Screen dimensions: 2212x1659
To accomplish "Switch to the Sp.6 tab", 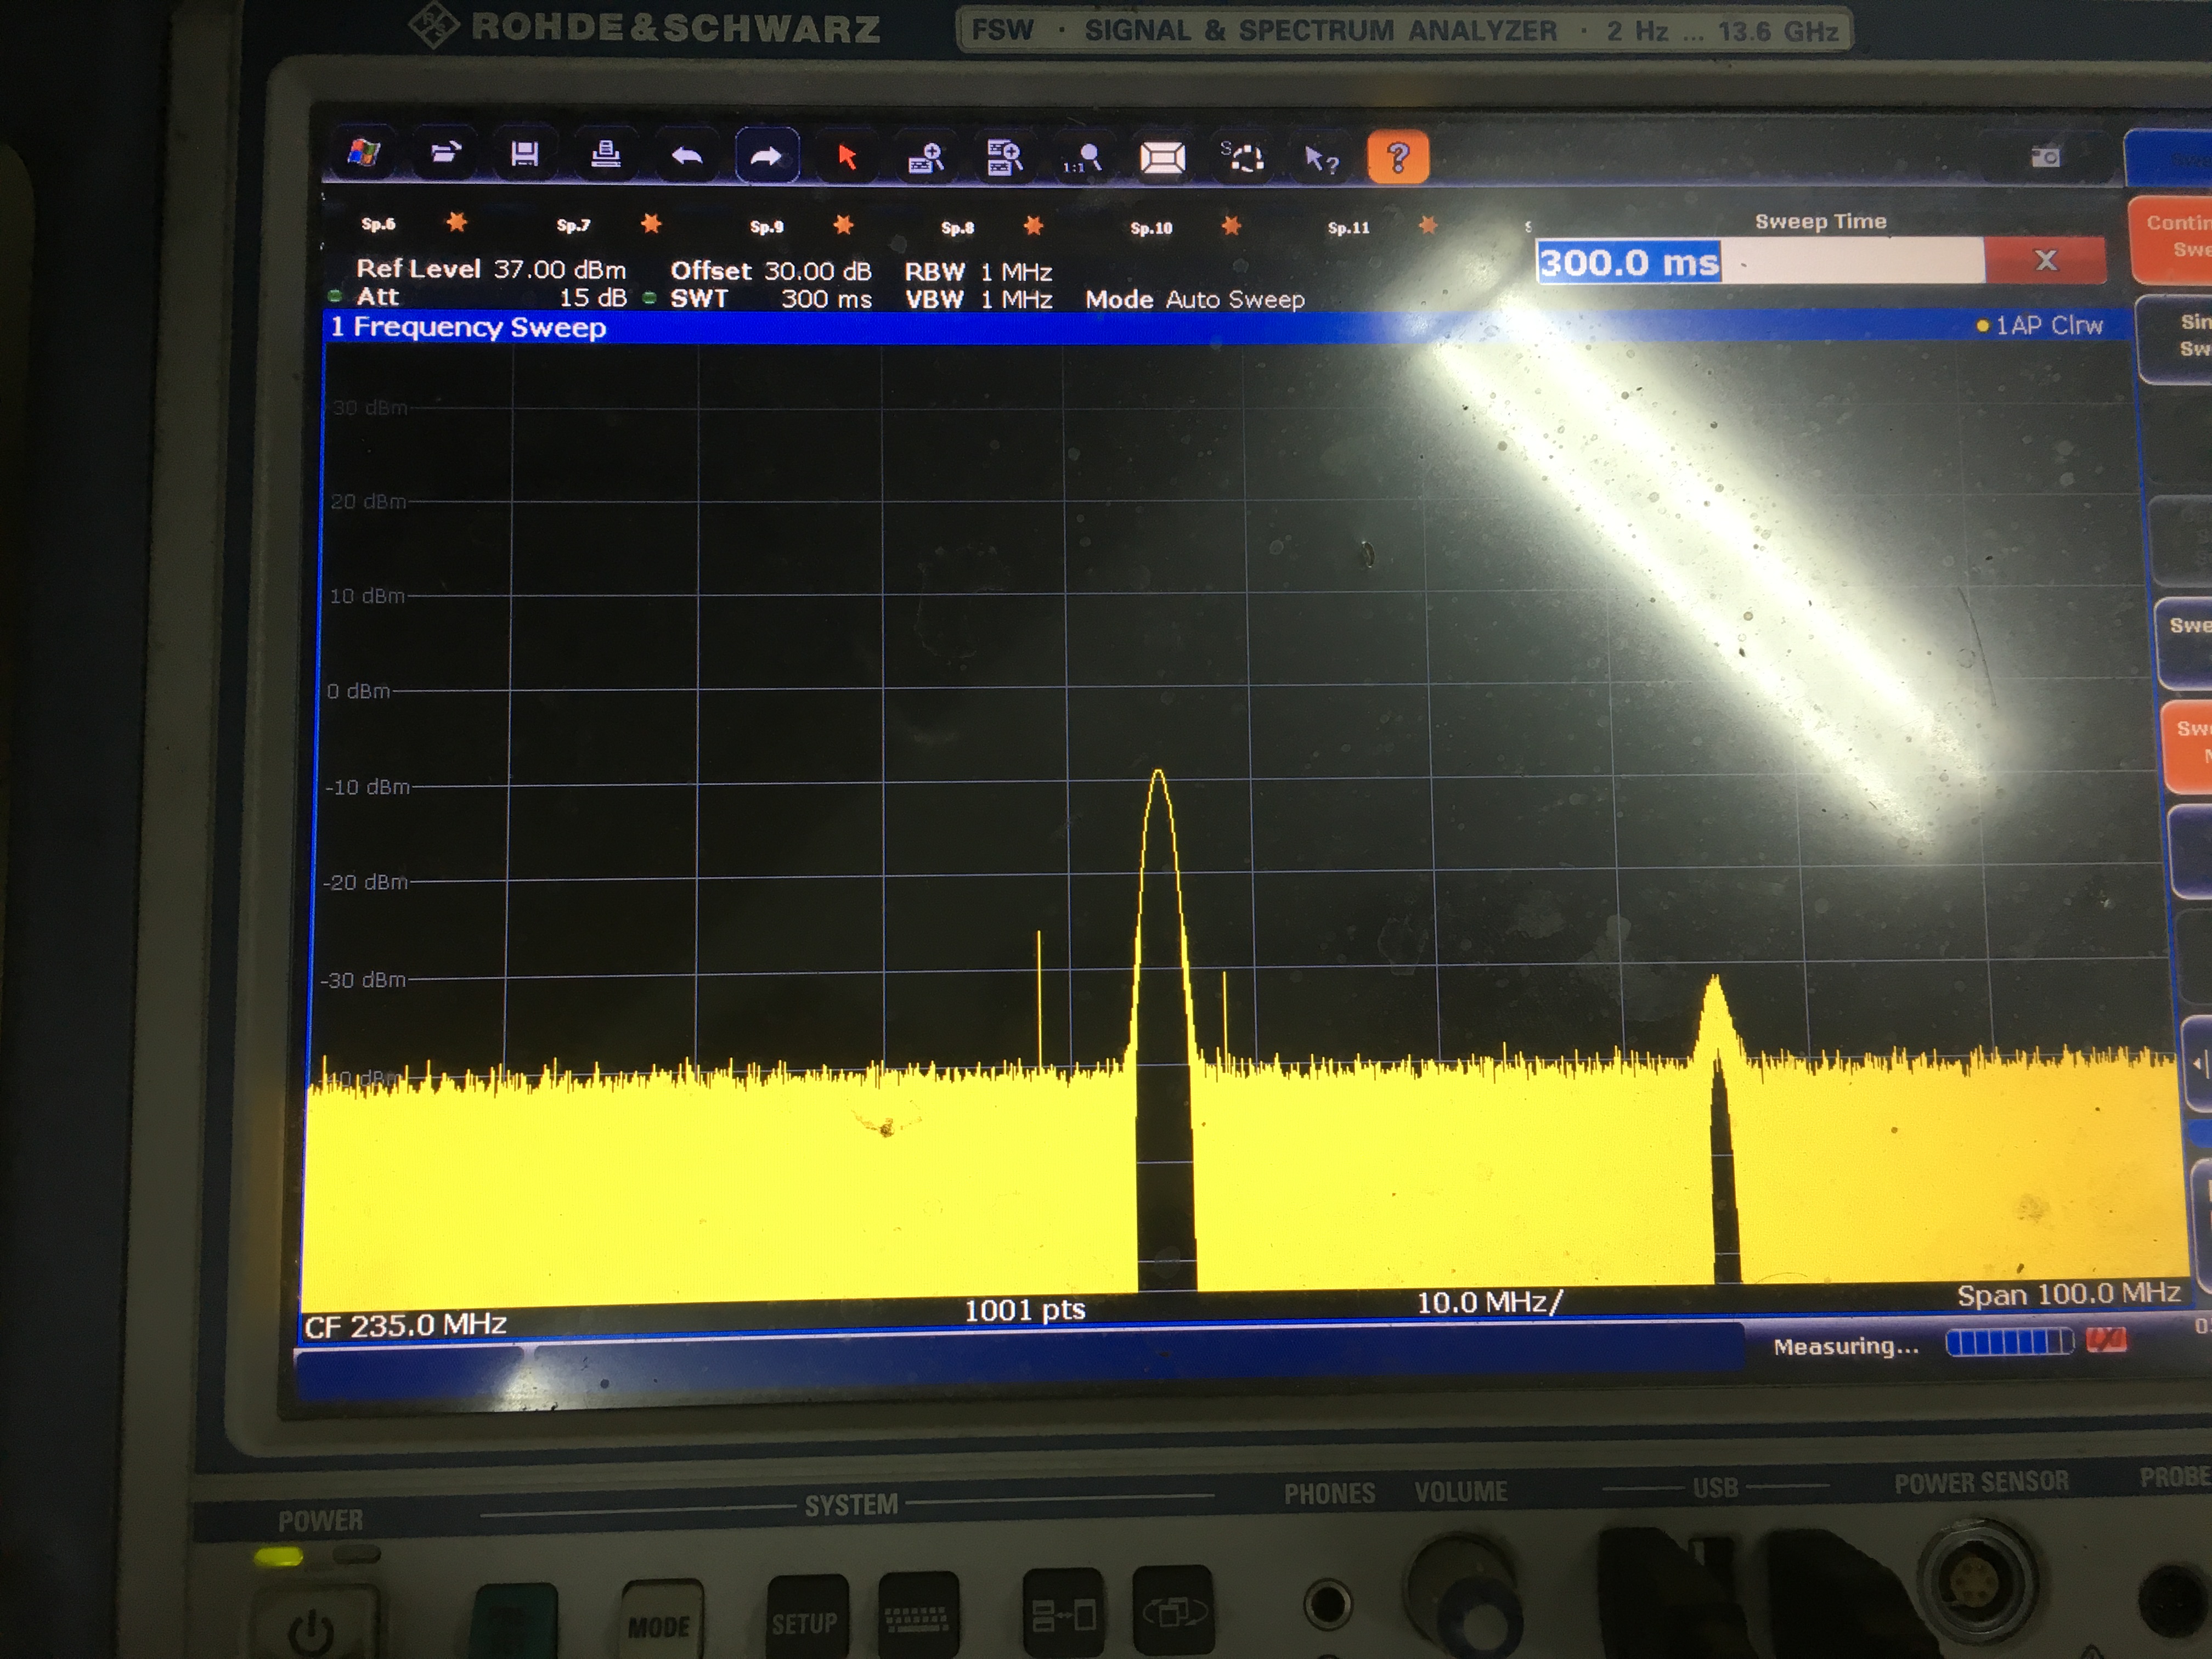I will click(x=378, y=224).
